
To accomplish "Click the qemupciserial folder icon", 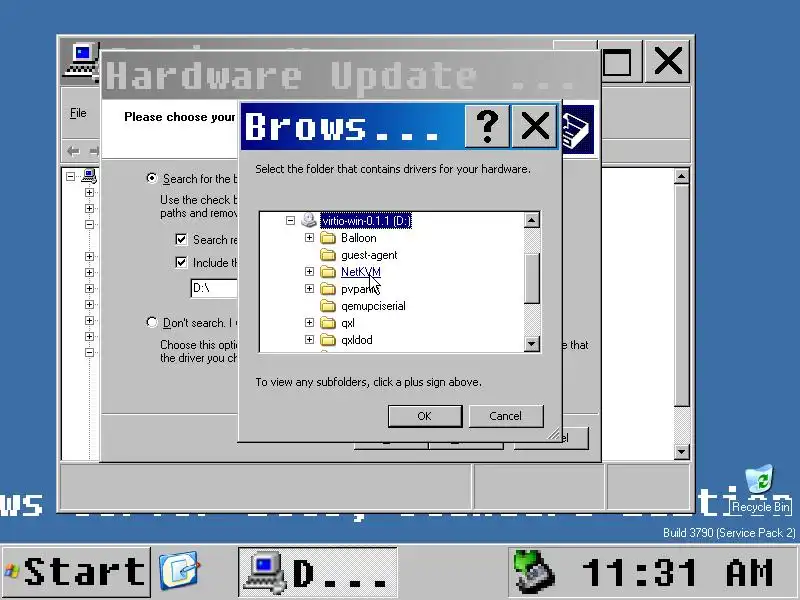I will [x=328, y=306].
